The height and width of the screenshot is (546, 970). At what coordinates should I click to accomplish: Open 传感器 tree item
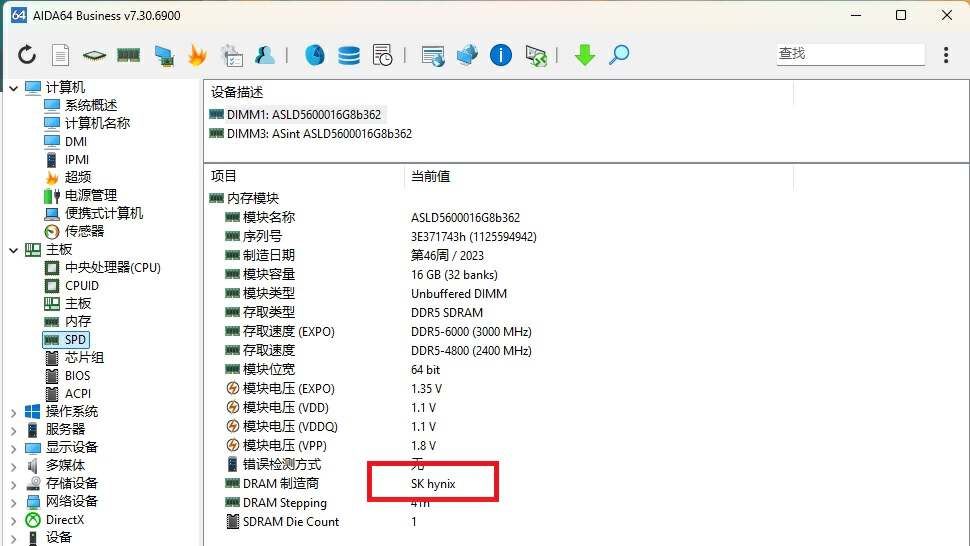pyautogui.click(x=84, y=231)
